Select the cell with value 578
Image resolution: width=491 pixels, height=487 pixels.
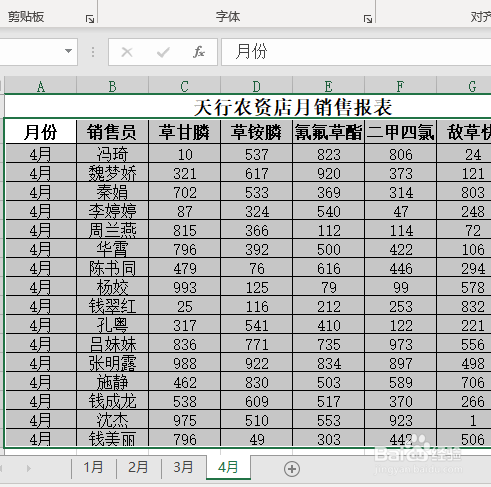pyautogui.click(x=464, y=287)
